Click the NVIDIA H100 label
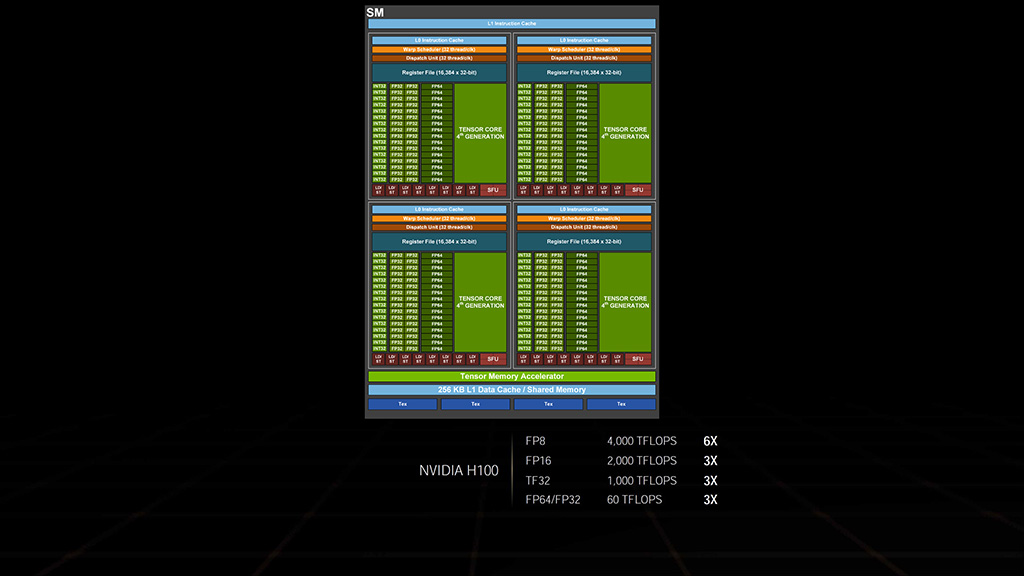 tap(458, 470)
